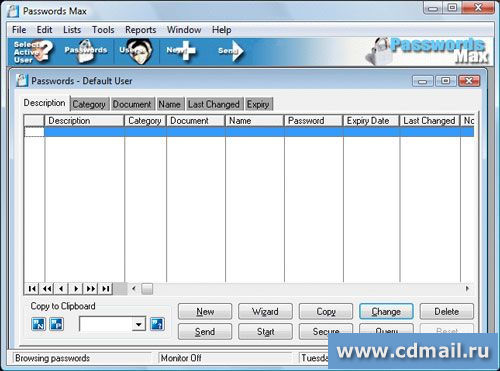
Task: Click the Name column header
Action: click(x=255, y=121)
